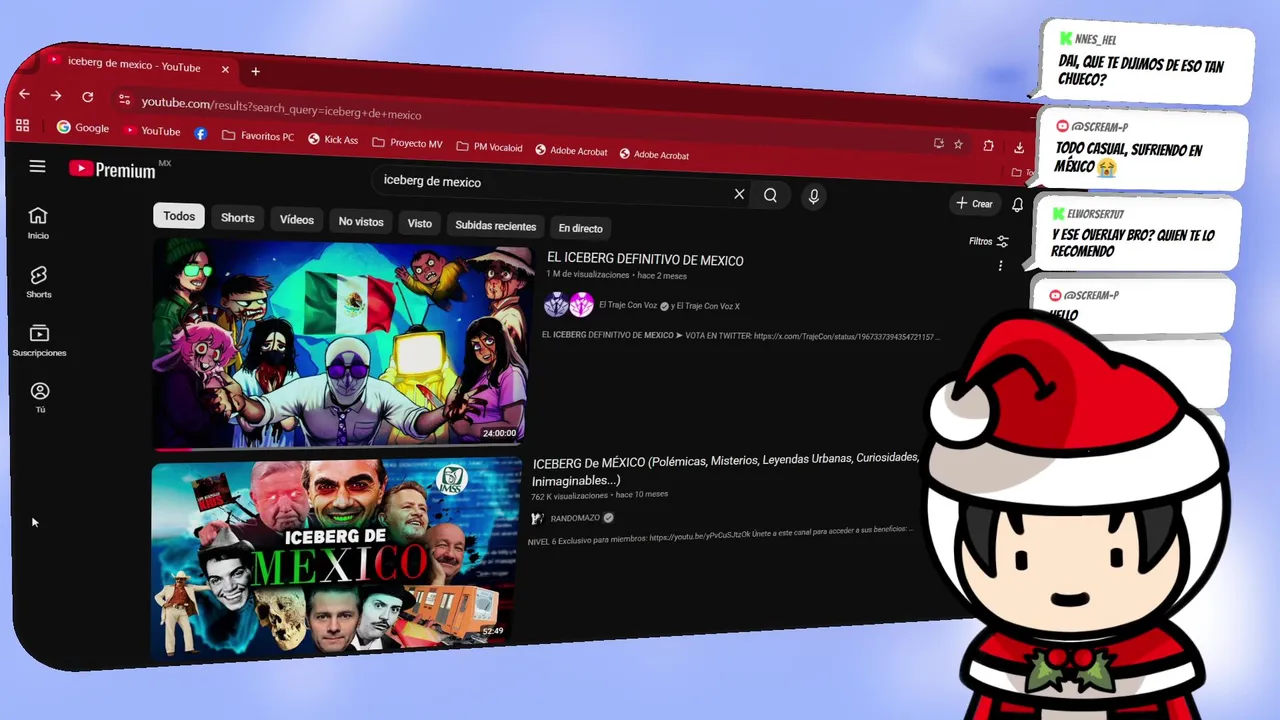
Task: Open Google bookmark
Action: (x=83, y=128)
